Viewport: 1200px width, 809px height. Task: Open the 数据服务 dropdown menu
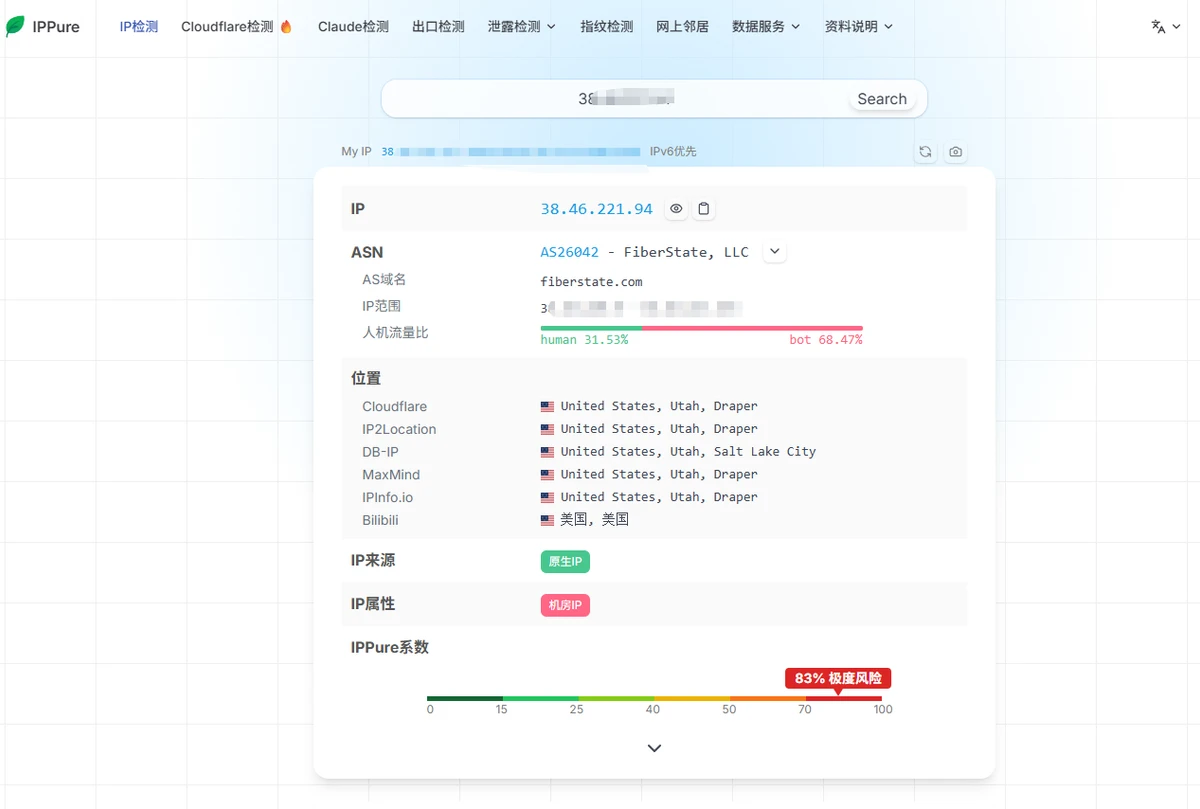(766, 27)
